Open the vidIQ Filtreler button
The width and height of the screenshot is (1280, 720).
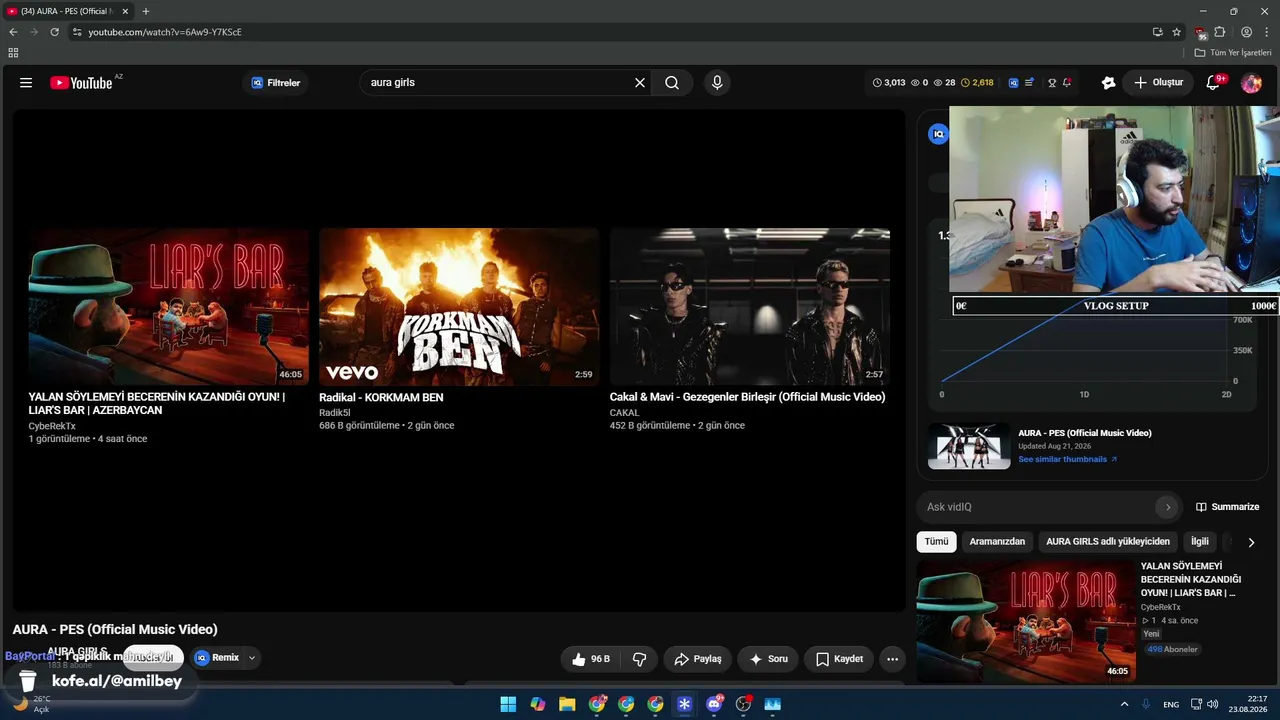click(275, 83)
